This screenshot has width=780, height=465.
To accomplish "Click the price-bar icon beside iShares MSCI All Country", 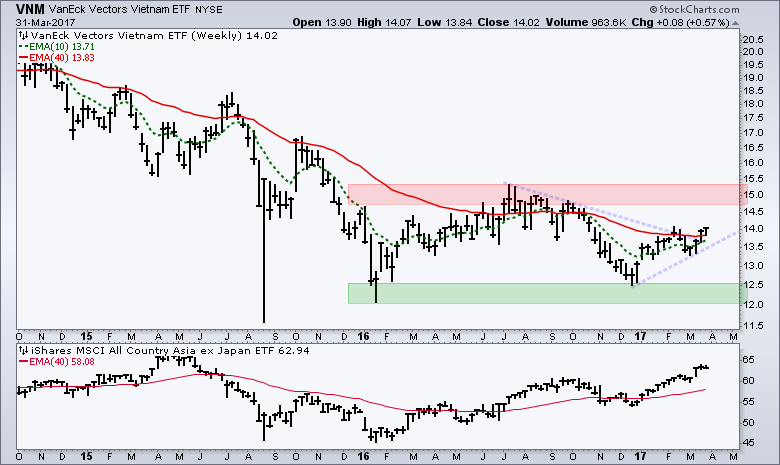I will pos(23,350).
